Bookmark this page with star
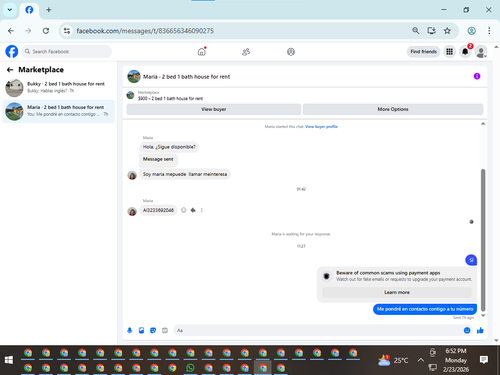 click(447, 31)
